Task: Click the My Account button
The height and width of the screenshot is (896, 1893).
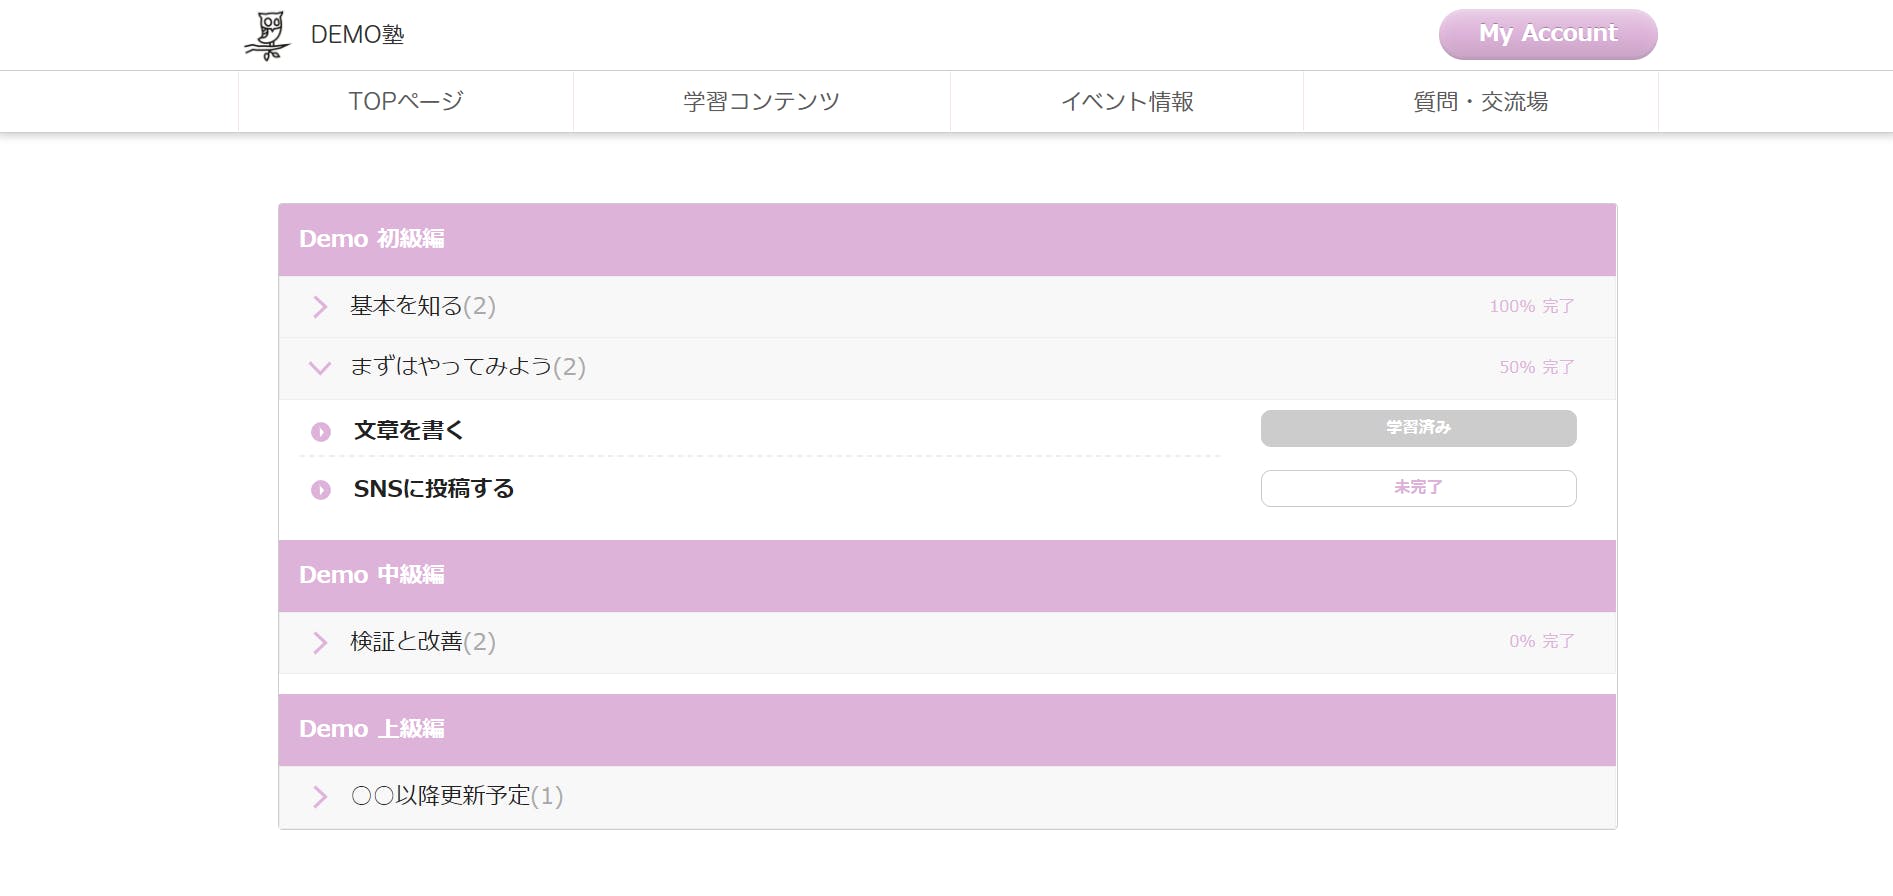Action: point(1548,34)
